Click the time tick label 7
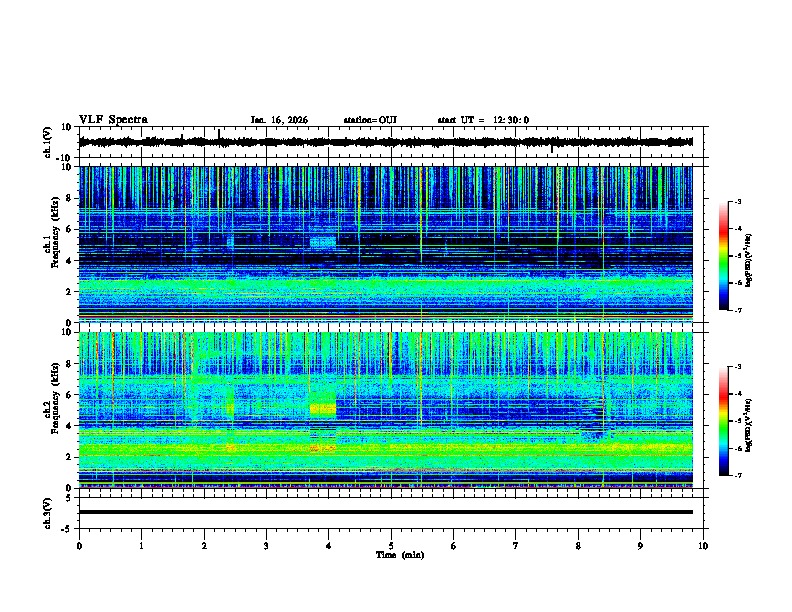 coord(516,546)
